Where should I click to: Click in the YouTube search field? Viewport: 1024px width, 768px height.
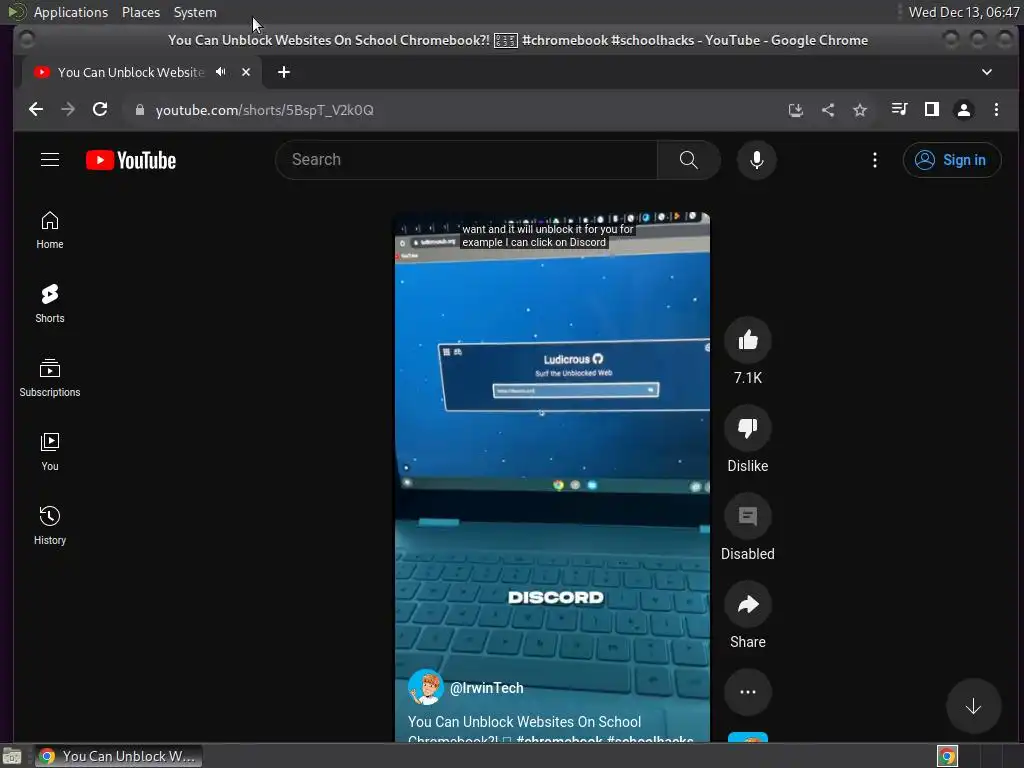tap(467, 160)
